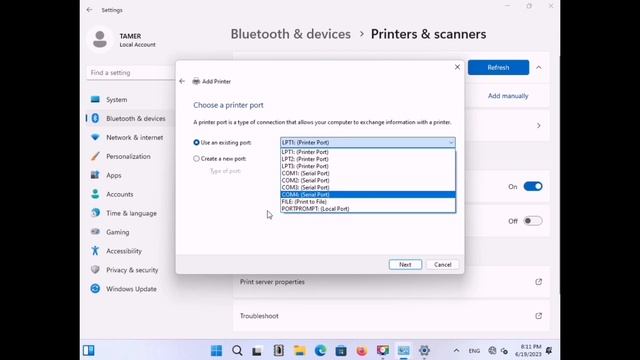Click the Windows Start button
This screenshot has width=640, height=360.
tap(216, 350)
